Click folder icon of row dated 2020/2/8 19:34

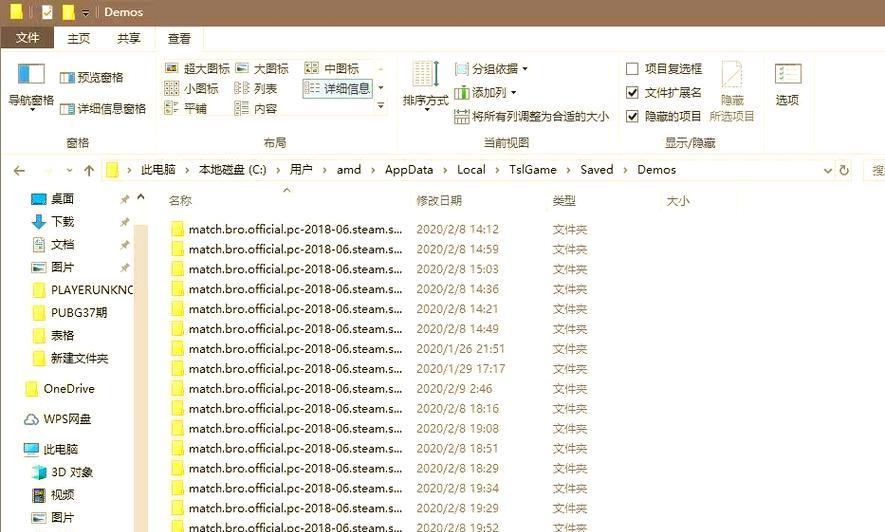tap(177, 489)
